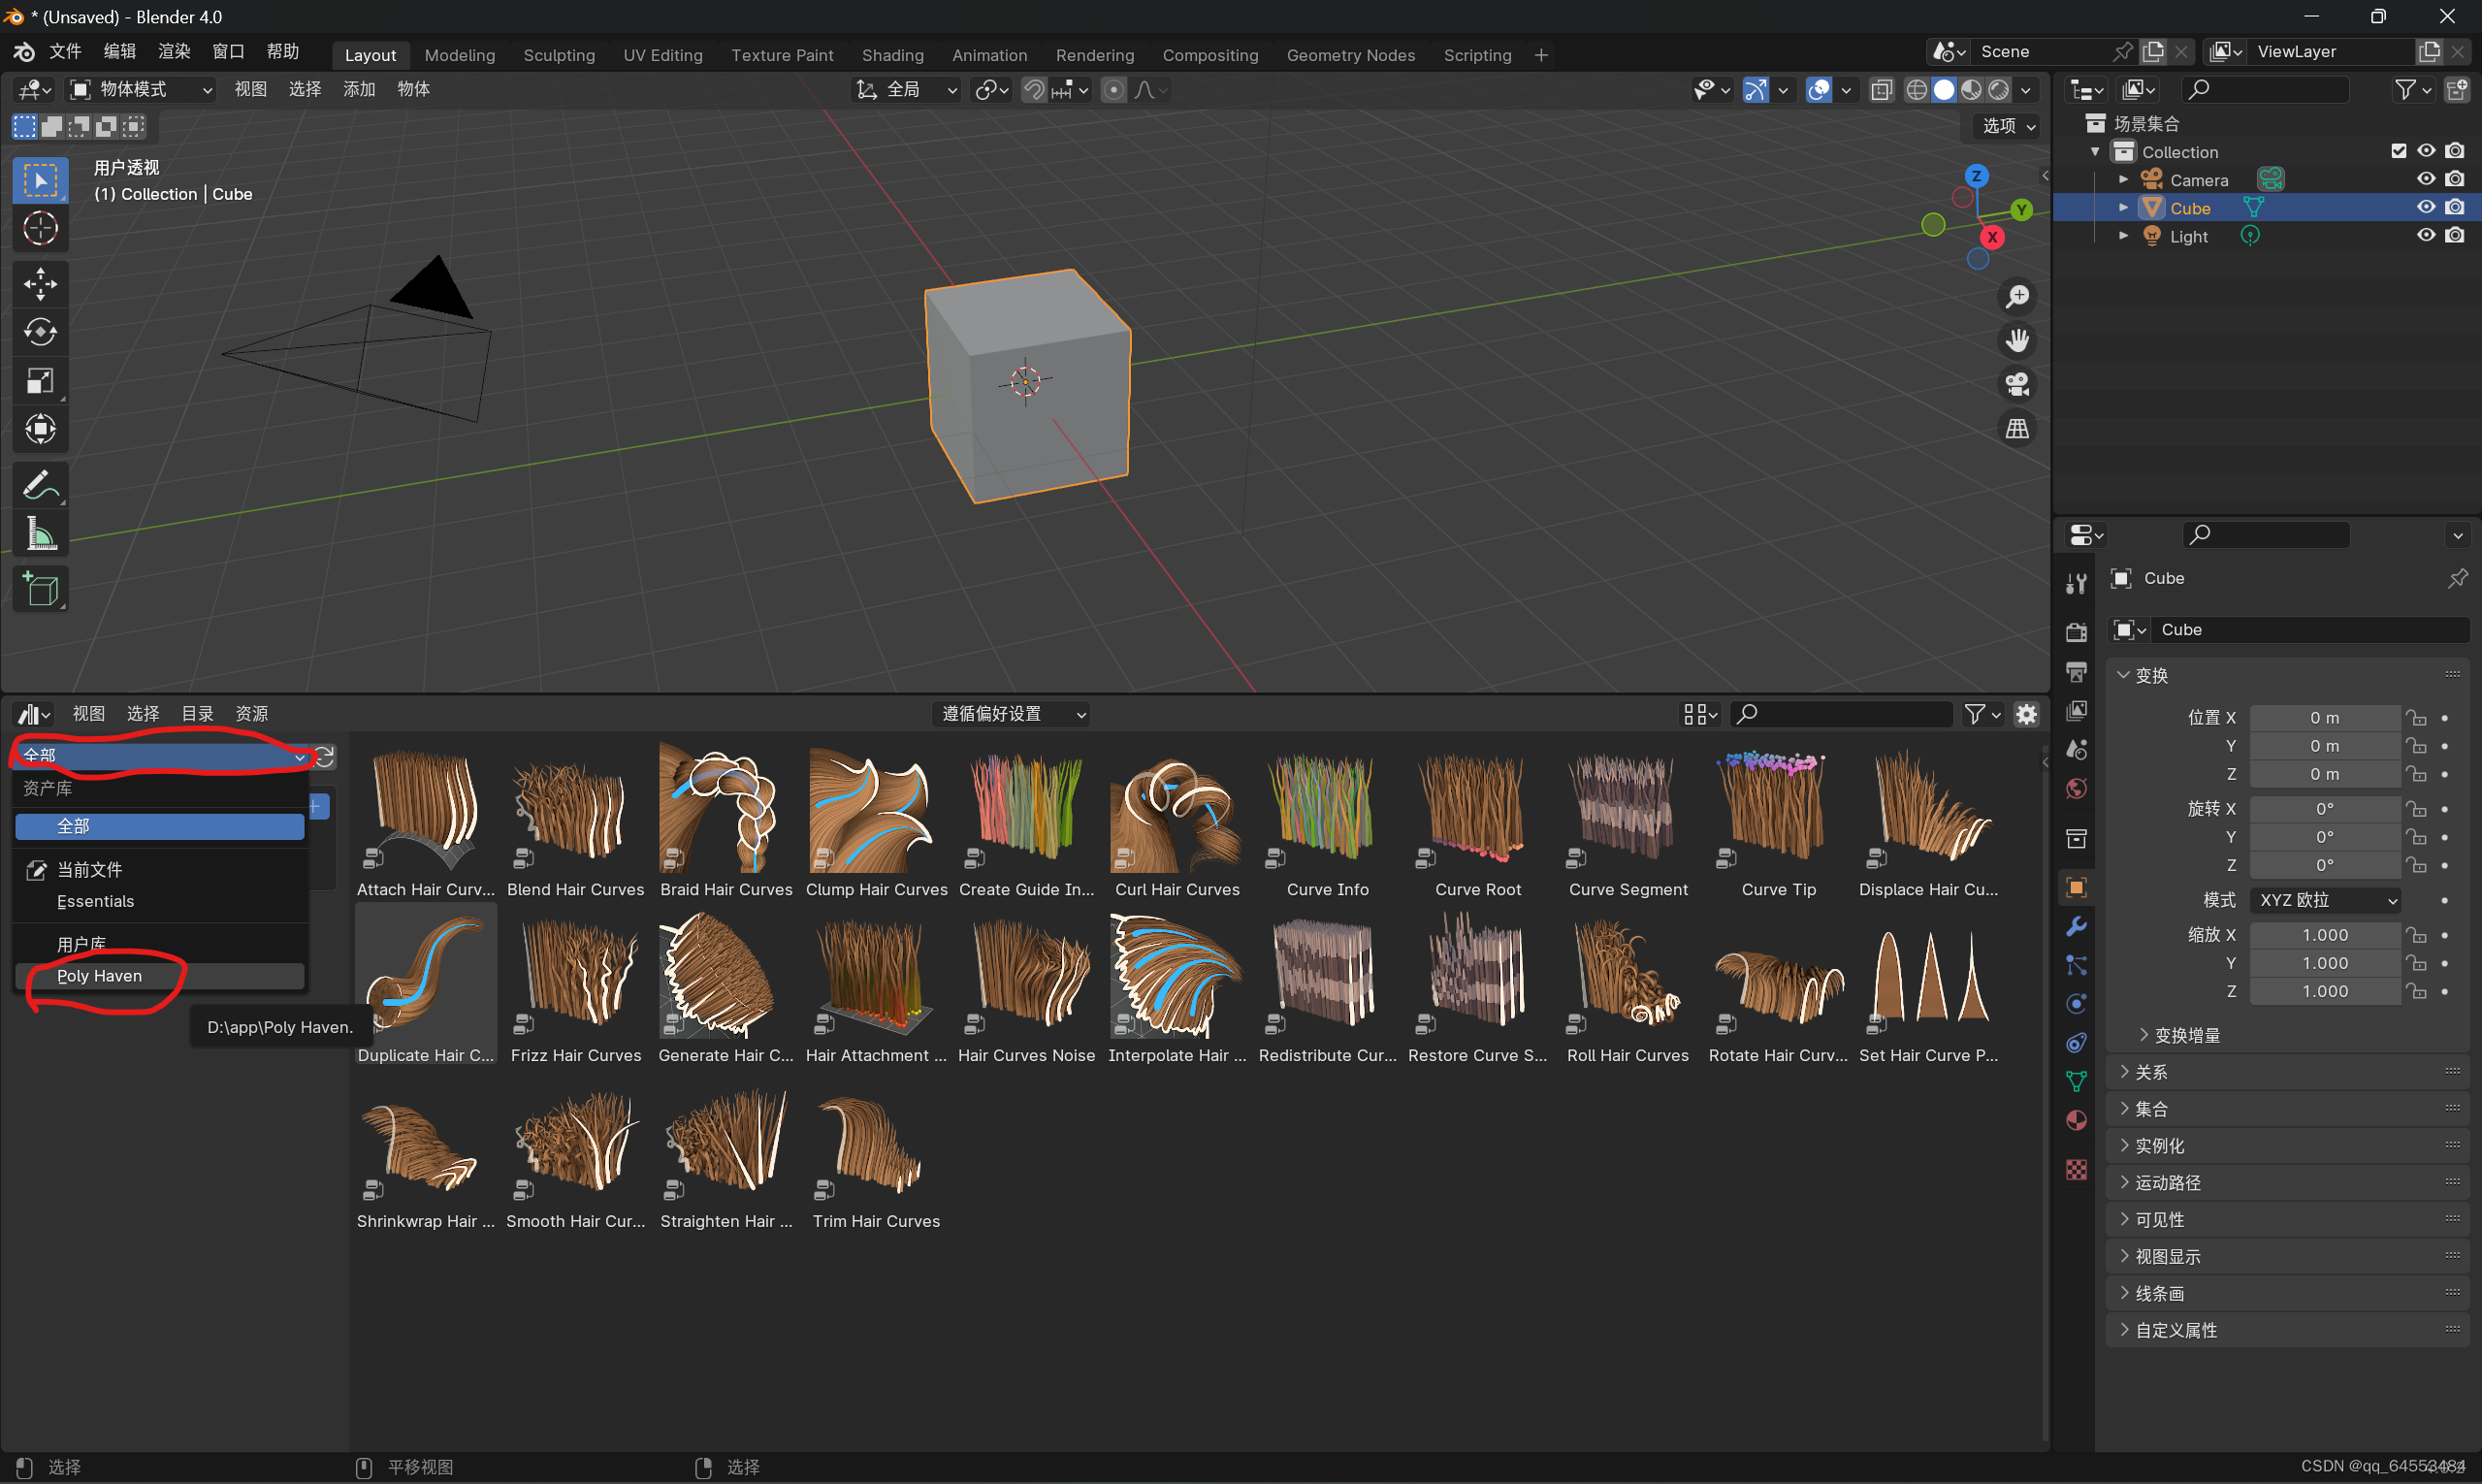Select the Move tool in toolbar
2482x1484 pixels.
(40, 284)
